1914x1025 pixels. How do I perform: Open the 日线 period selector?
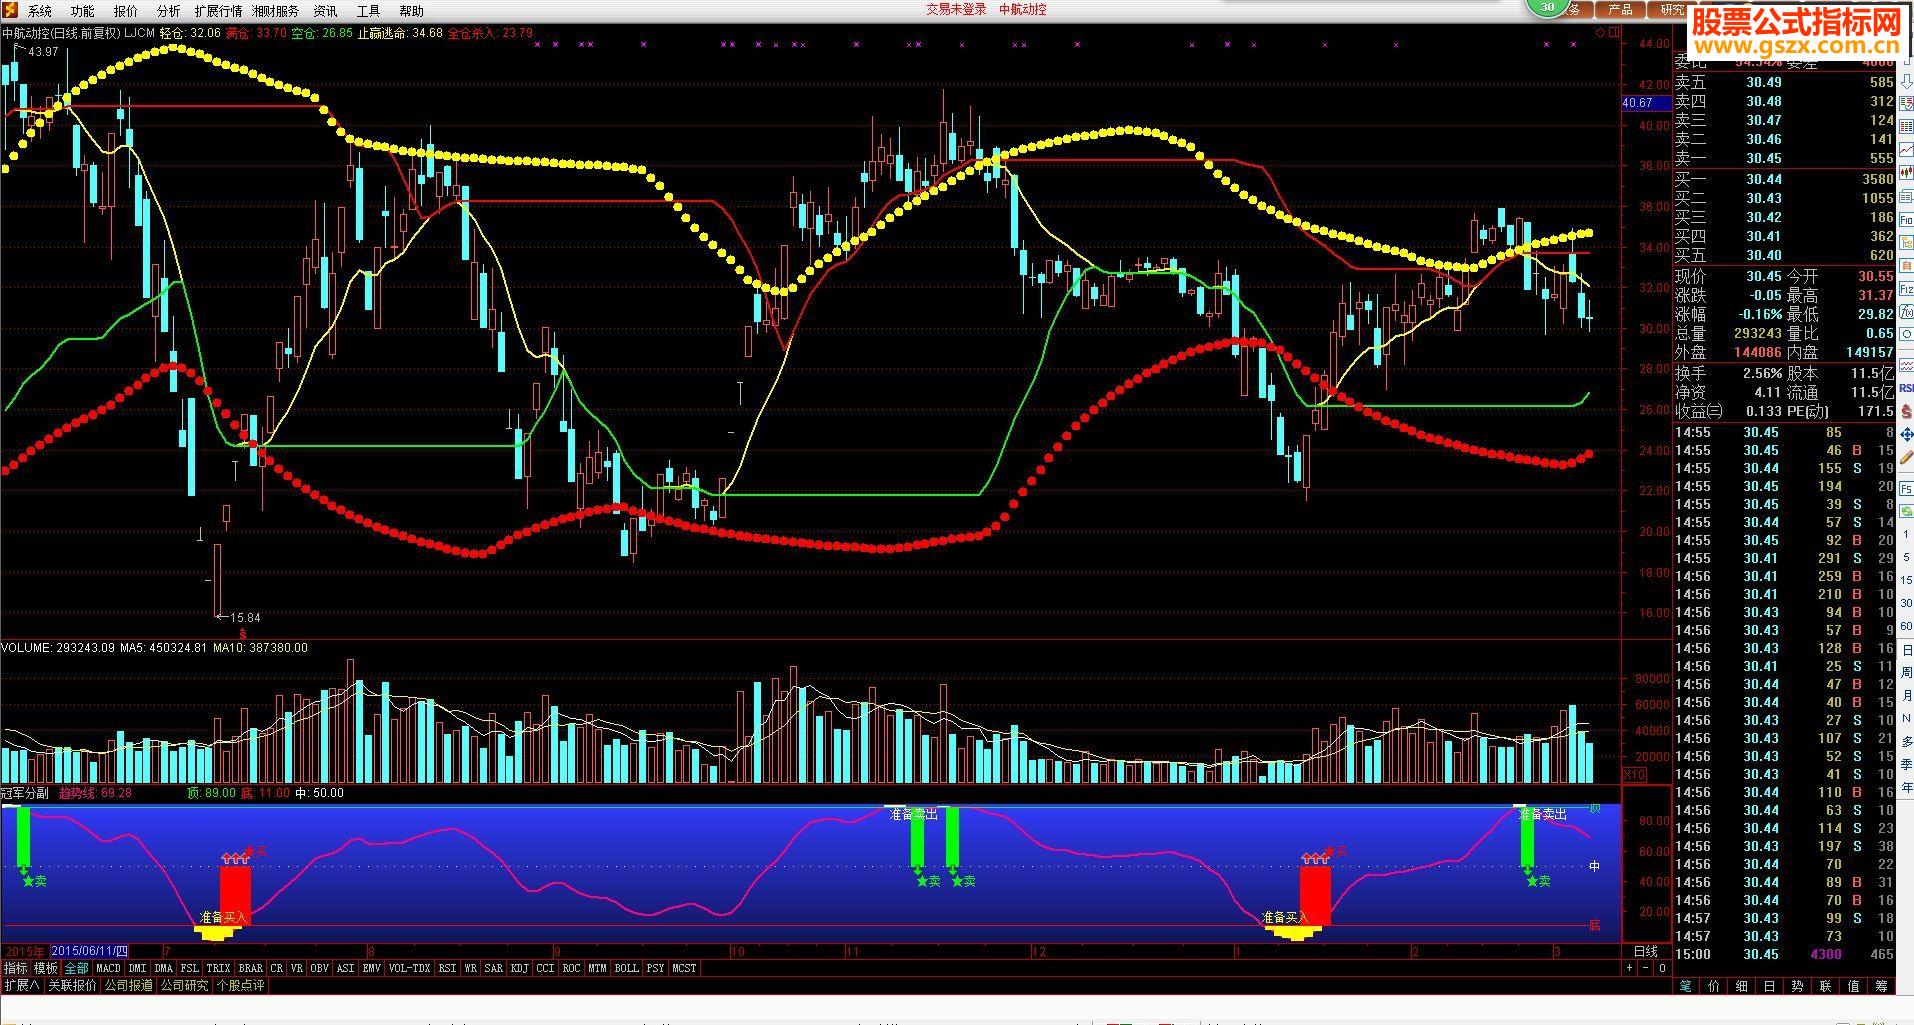point(1646,951)
